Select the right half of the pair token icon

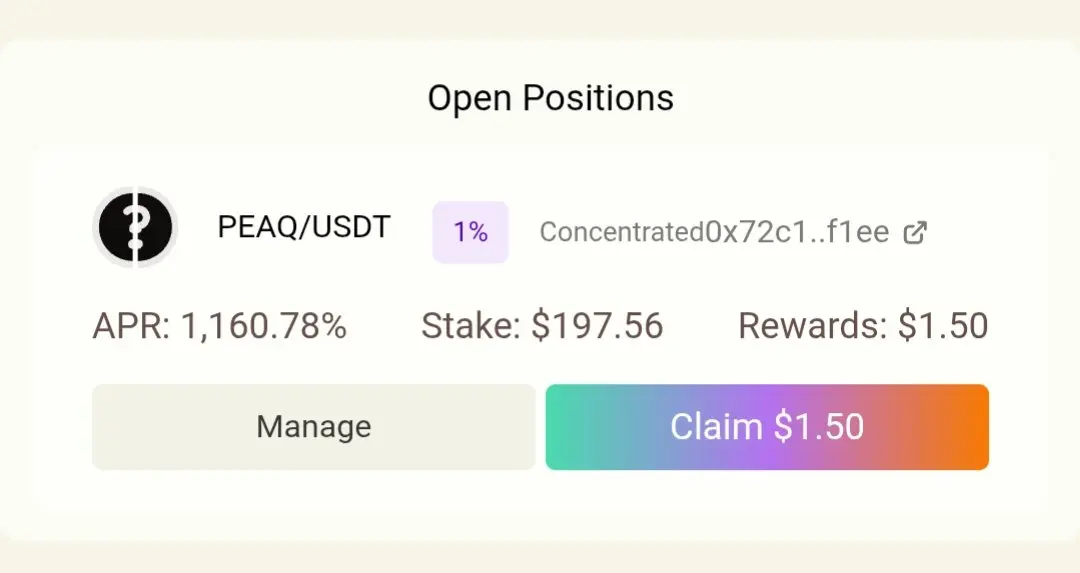pos(156,227)
